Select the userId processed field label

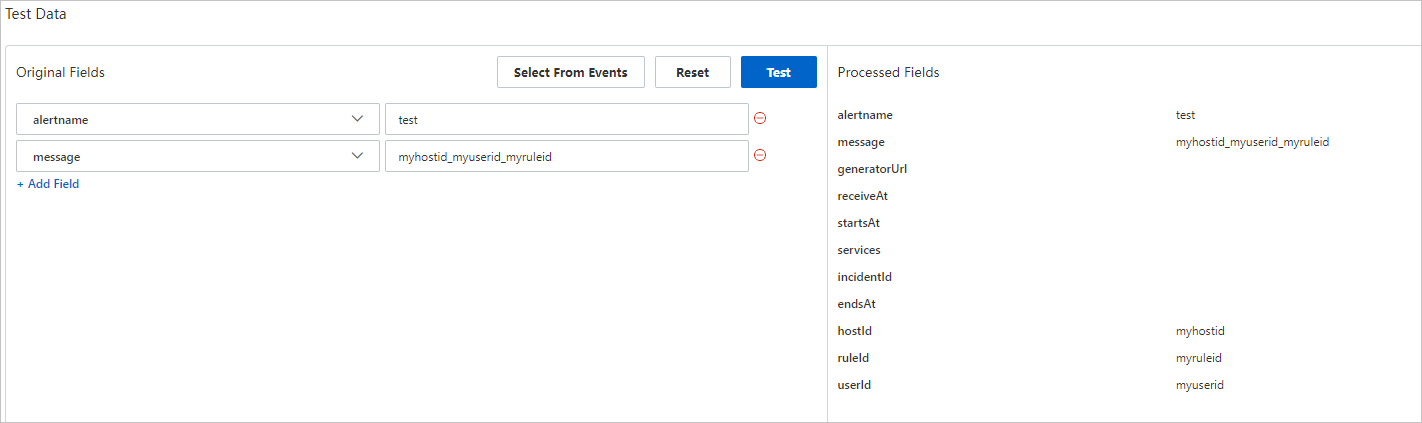(x=854, y=385)
